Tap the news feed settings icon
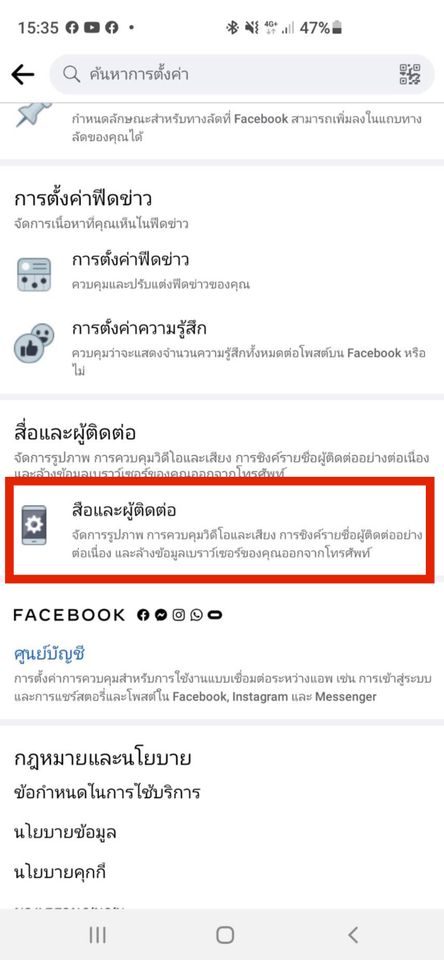The image size is (444, 960). pos(34,274)
